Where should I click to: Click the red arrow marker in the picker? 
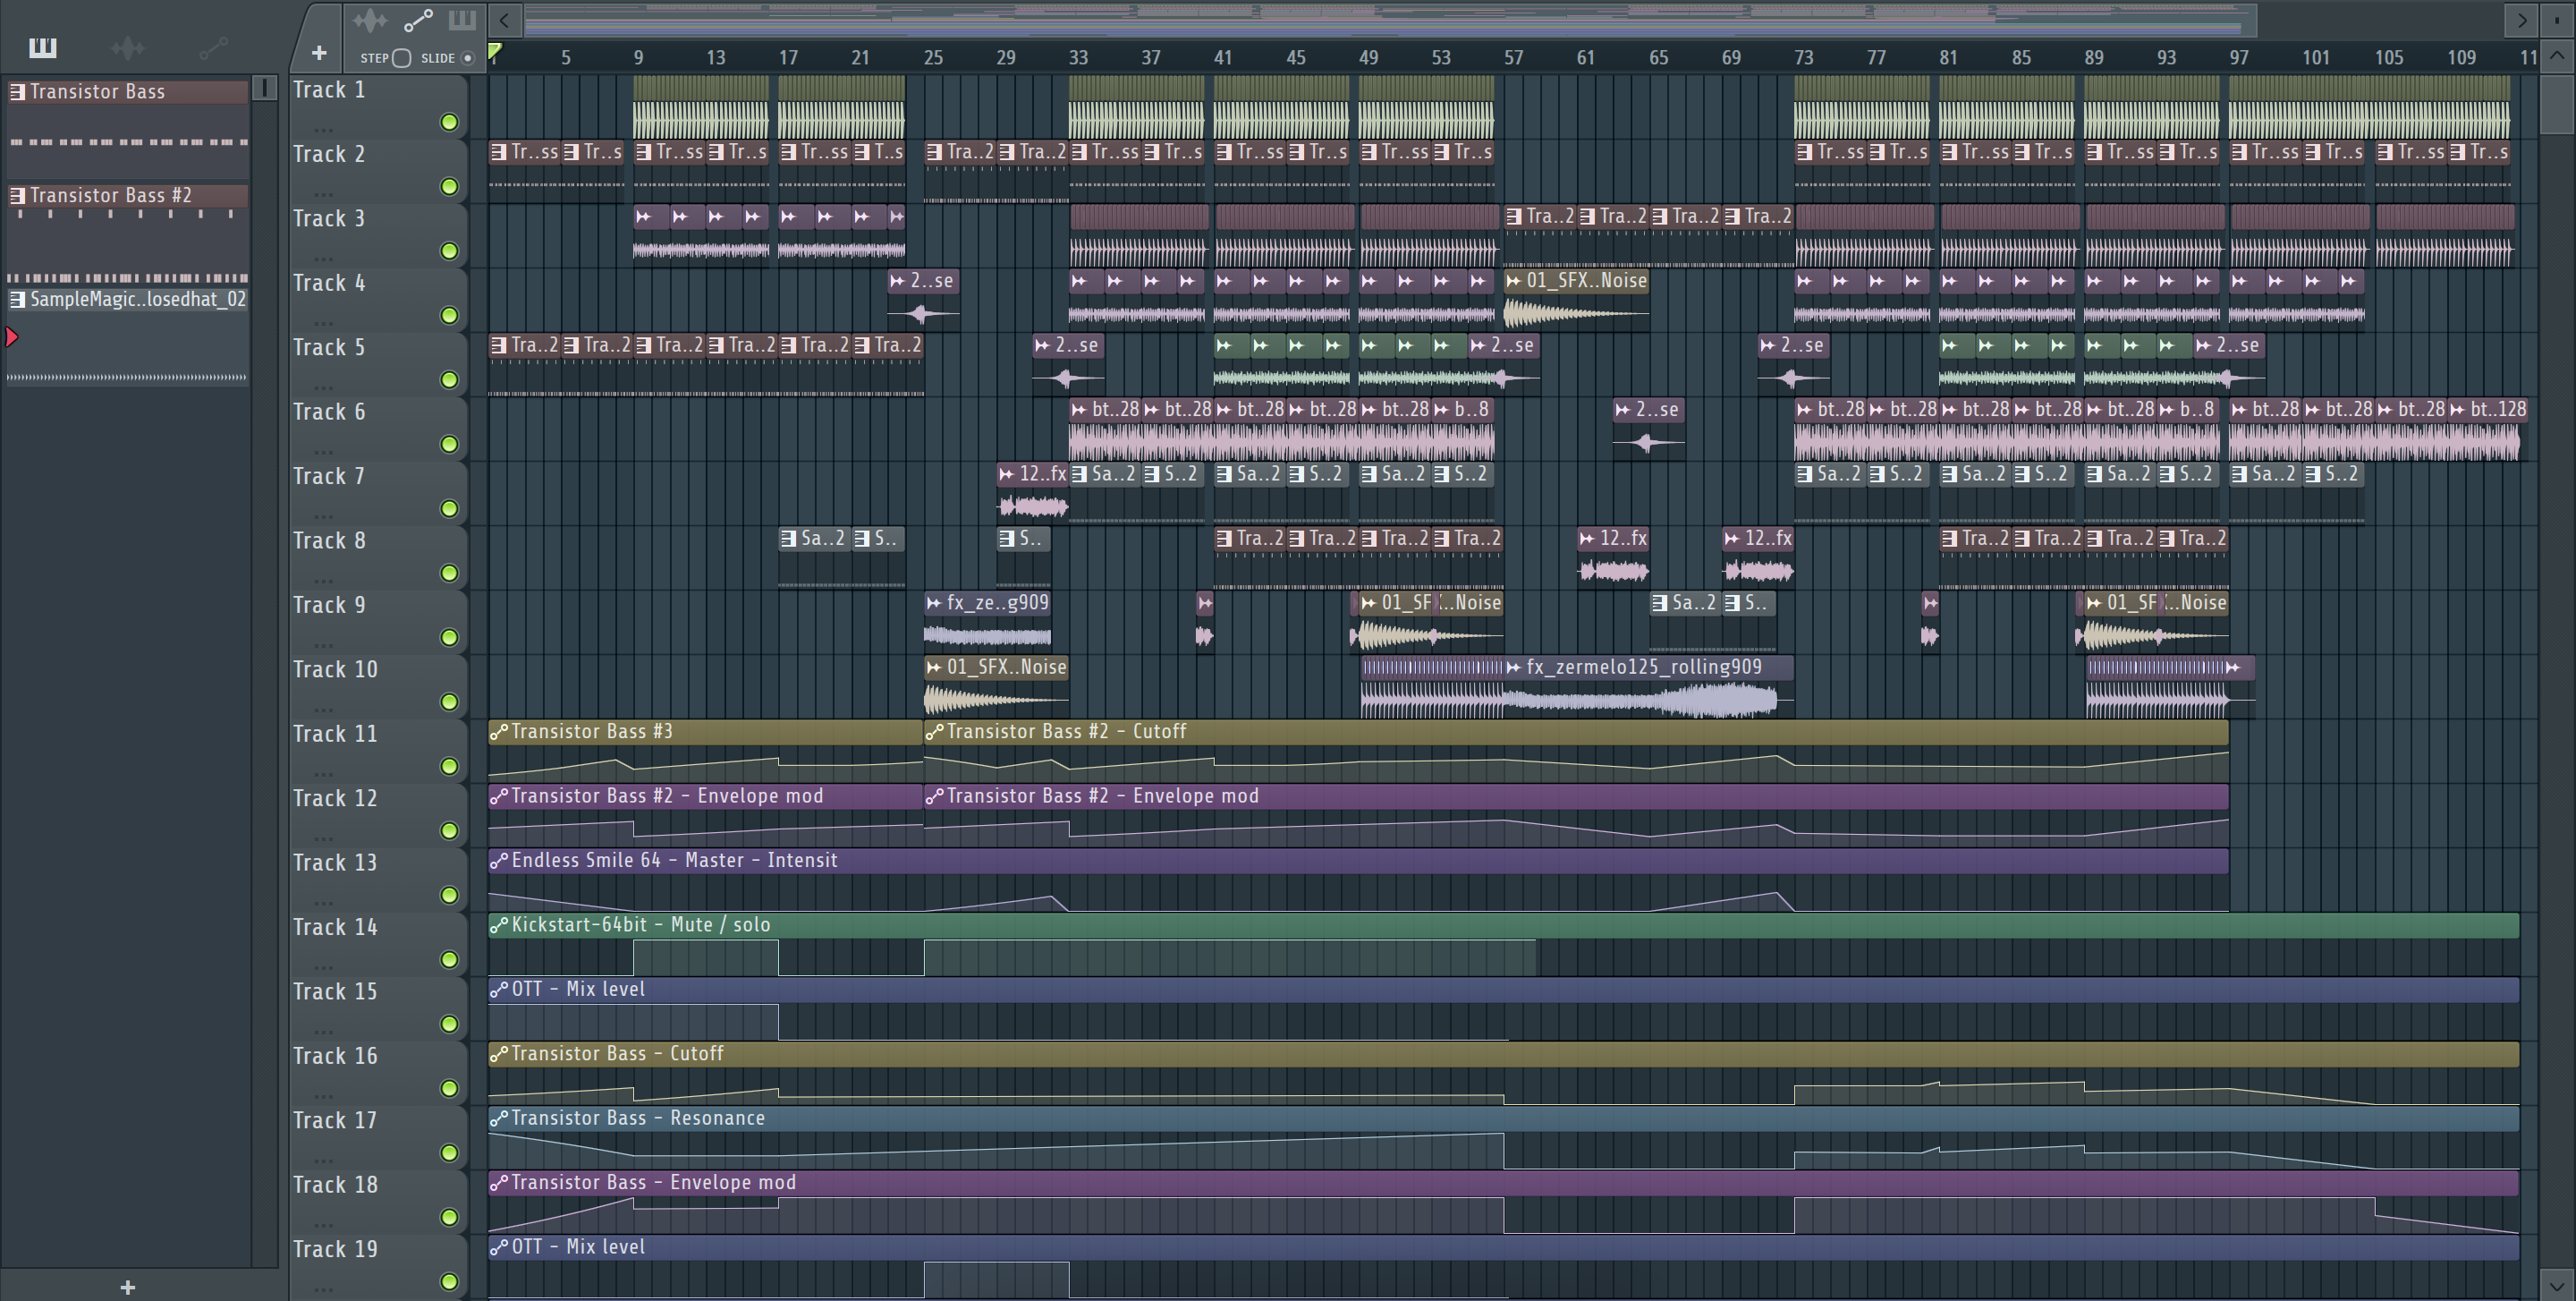(12, 338)
